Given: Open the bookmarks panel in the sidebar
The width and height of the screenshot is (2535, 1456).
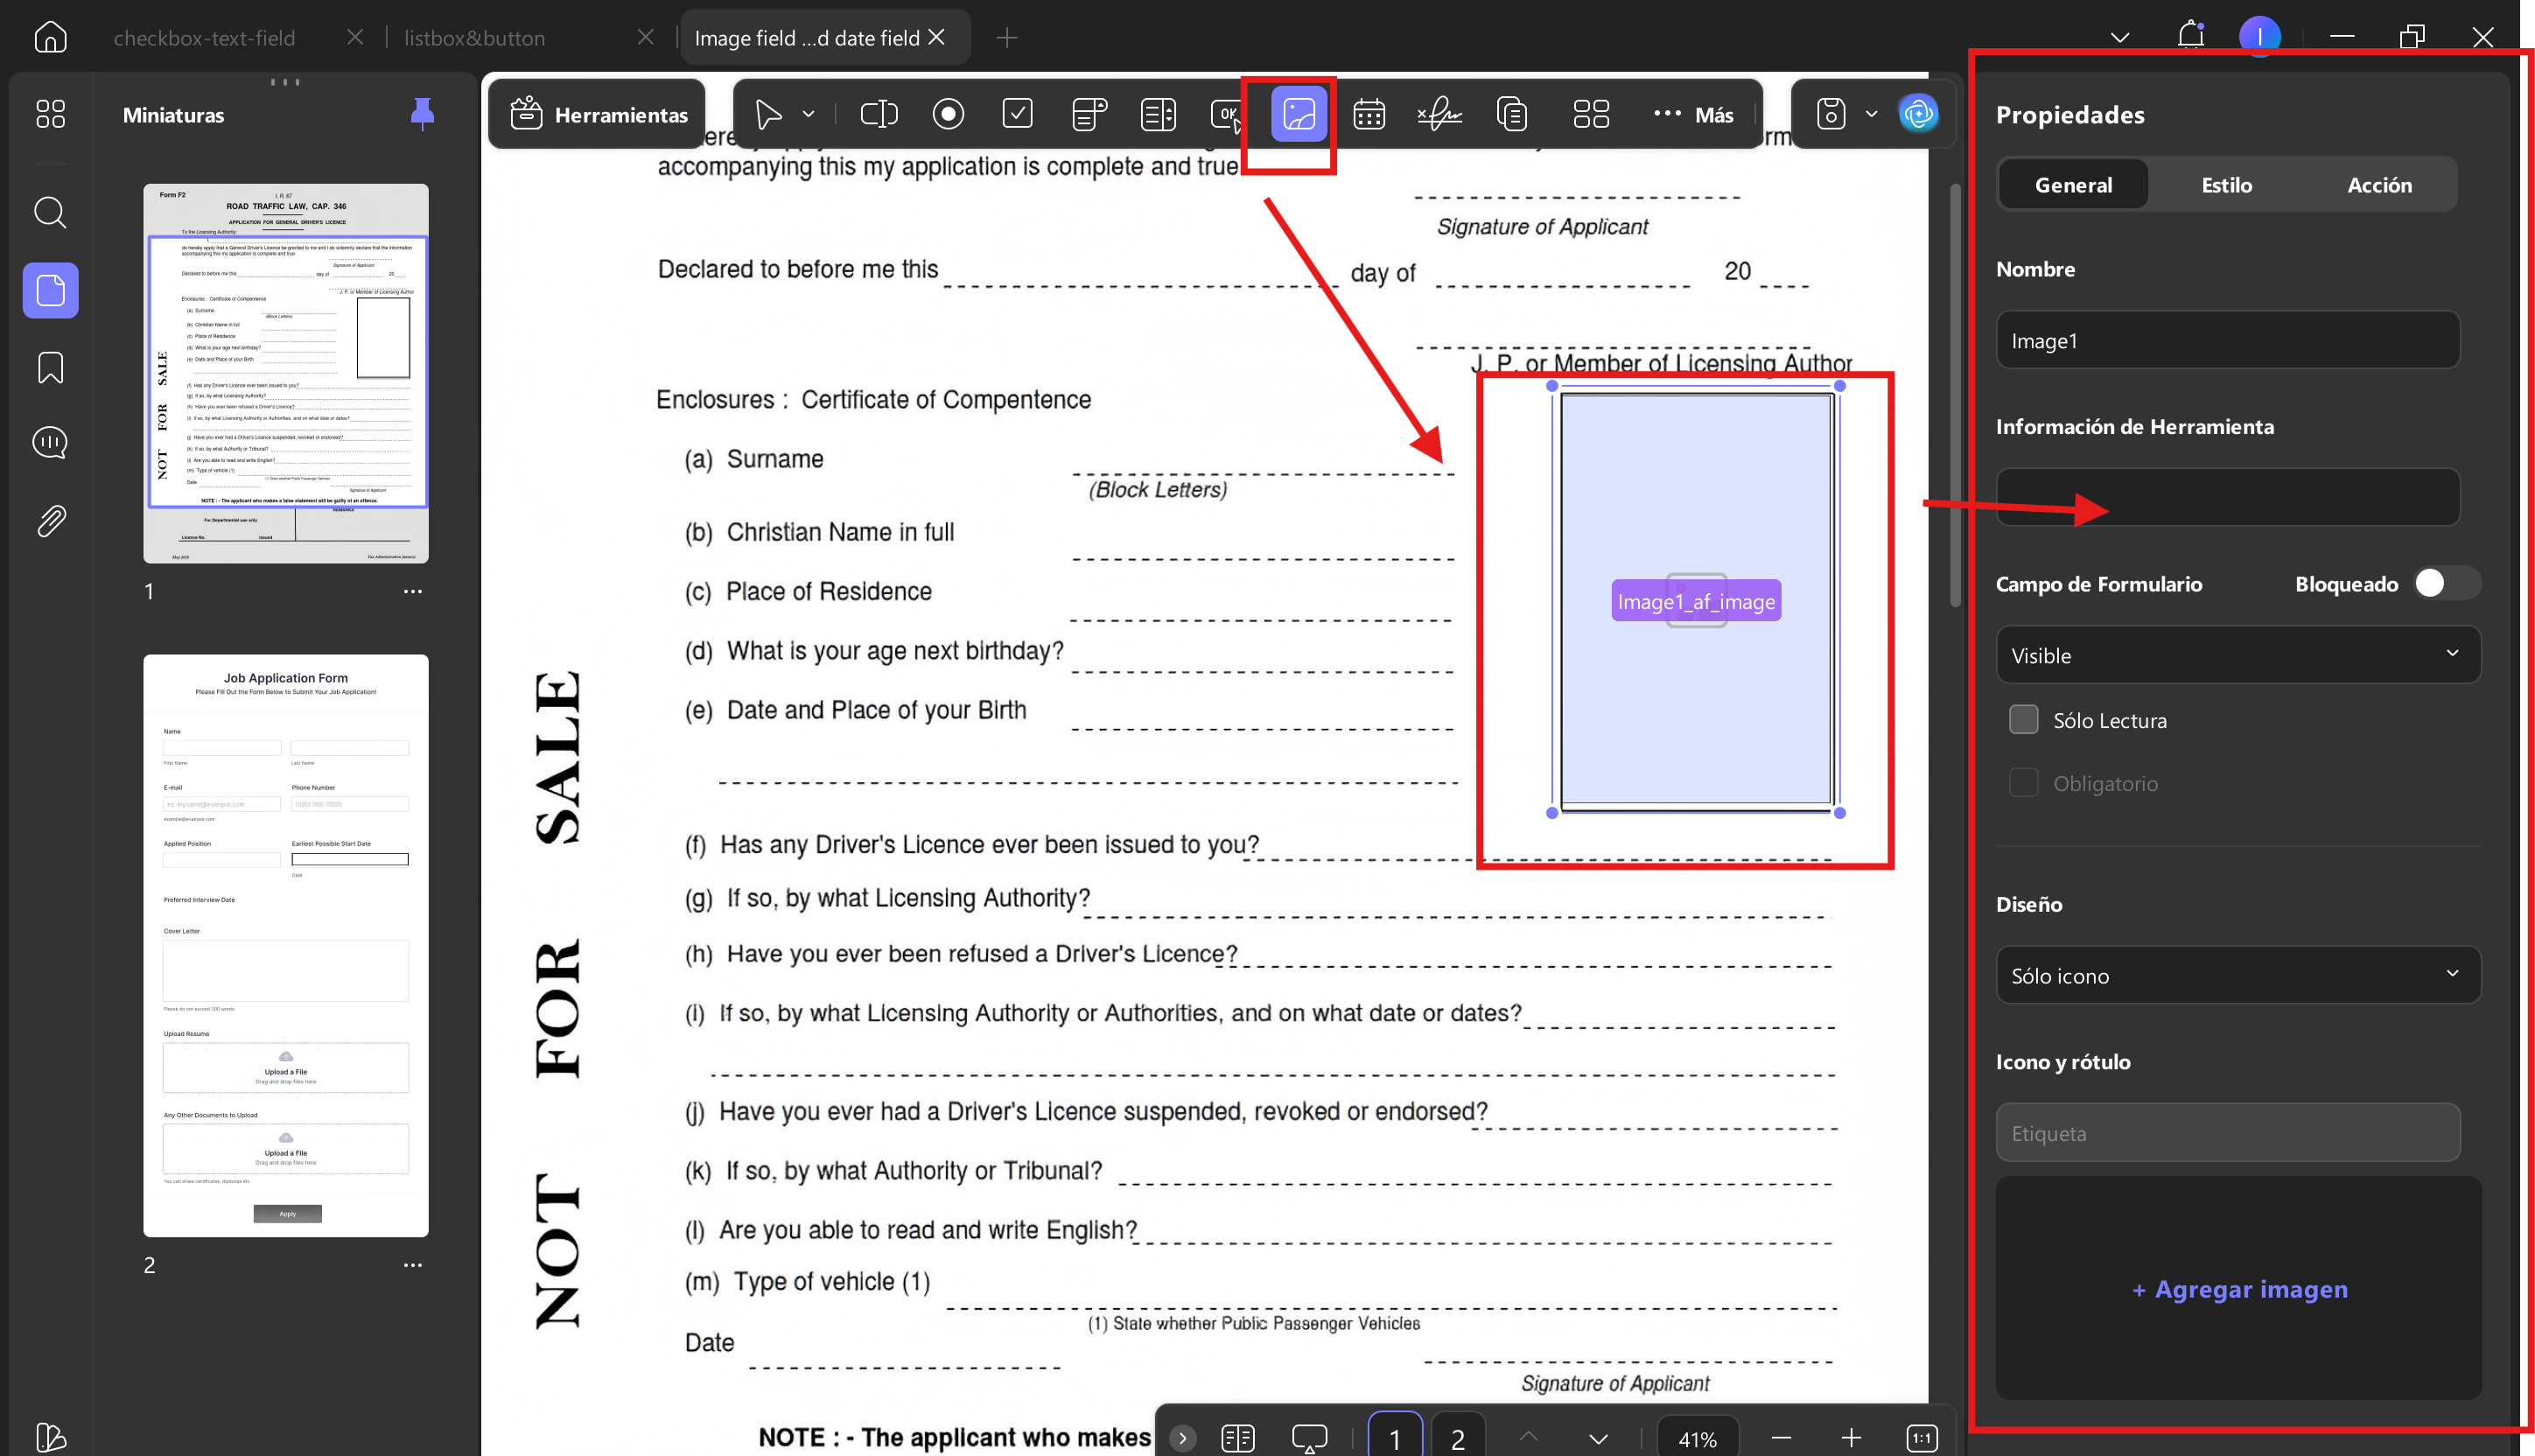Looking at the screenshot, I should pyautogui.click(x=50, y=367).
